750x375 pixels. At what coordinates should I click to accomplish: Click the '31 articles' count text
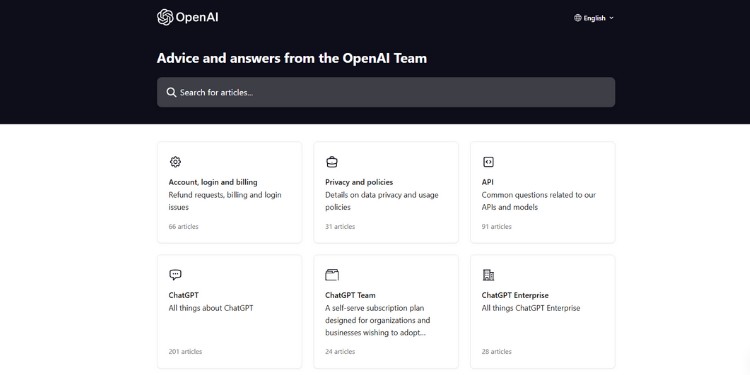(340, 227)
